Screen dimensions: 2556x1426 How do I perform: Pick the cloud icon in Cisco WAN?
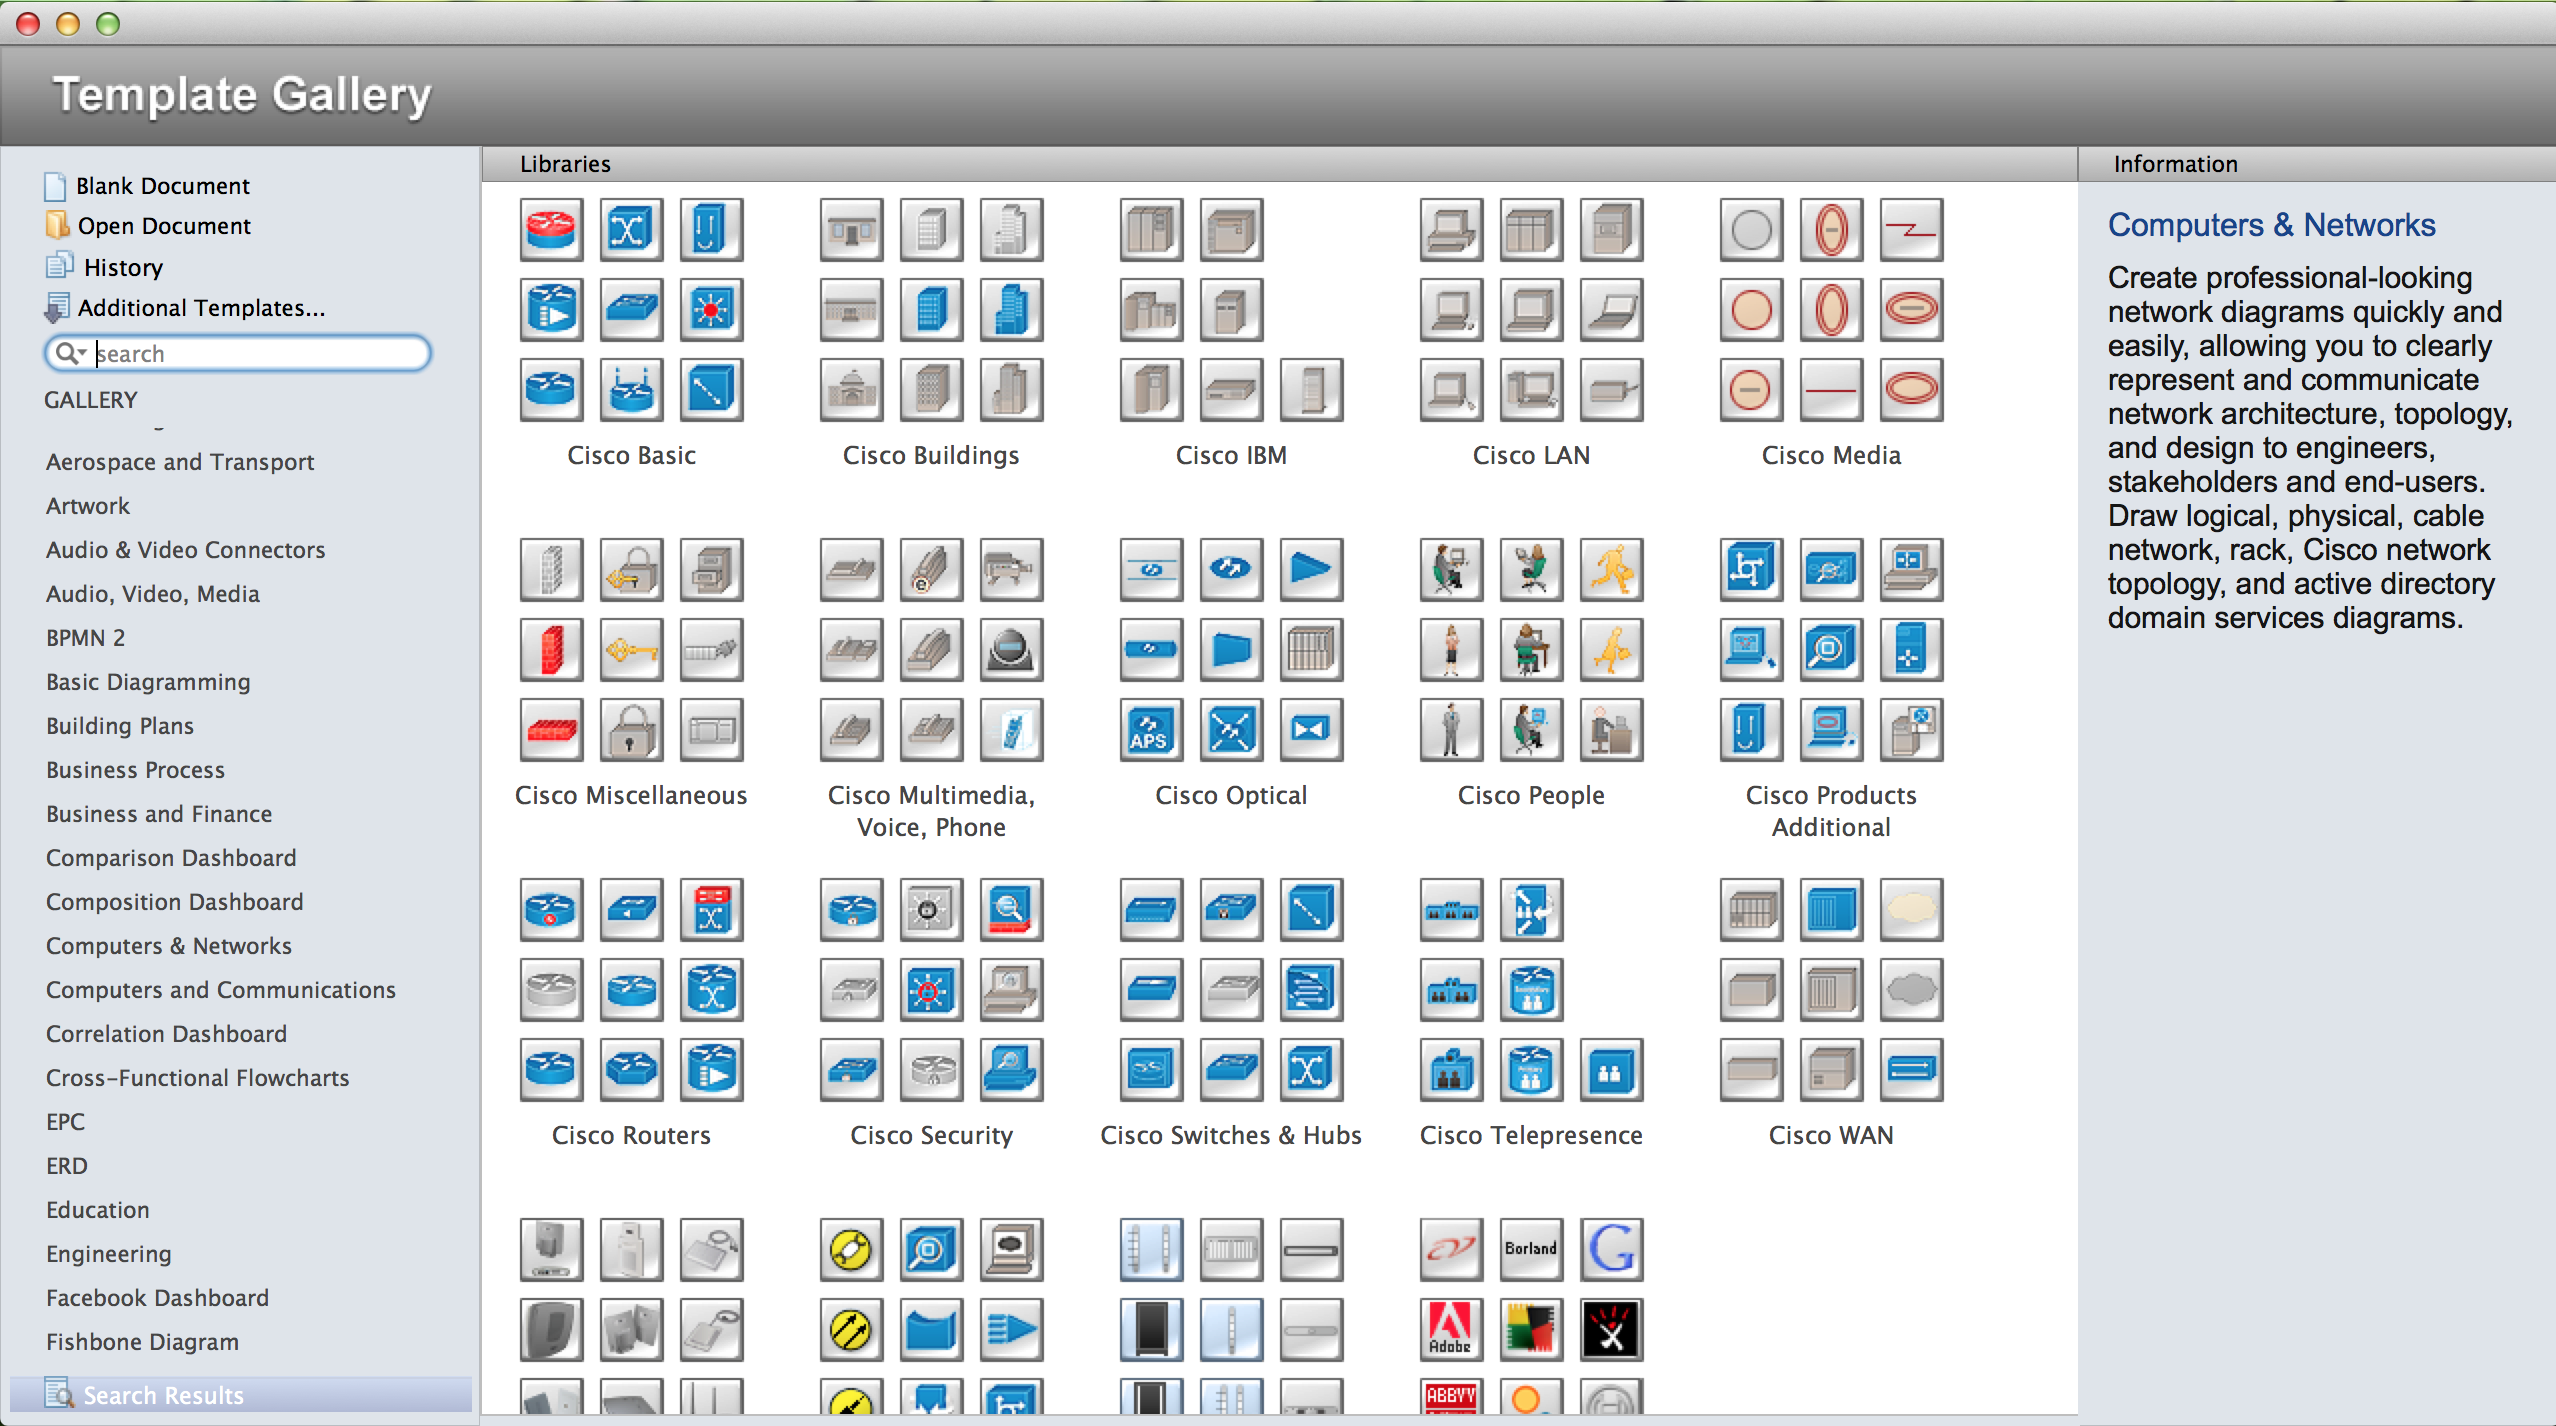pos(1910,910)
